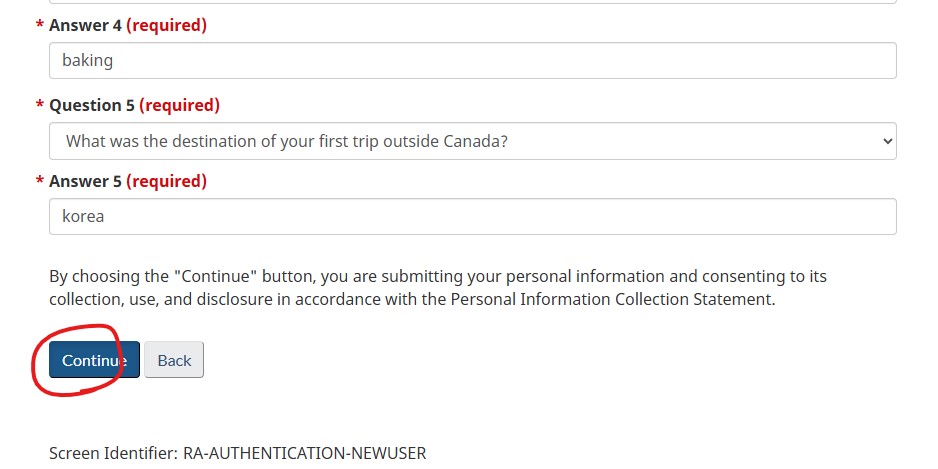Viewport: 938px width, 469px height.
Task: Click the blue Continue button
Action: 95,360
